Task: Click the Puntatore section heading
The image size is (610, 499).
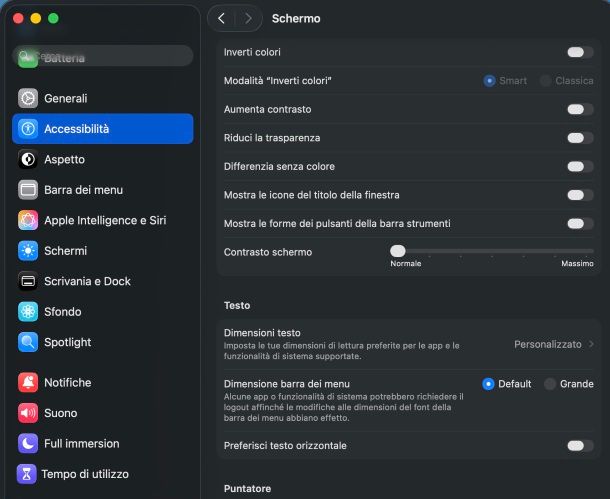Action: [x=247, y=488]
